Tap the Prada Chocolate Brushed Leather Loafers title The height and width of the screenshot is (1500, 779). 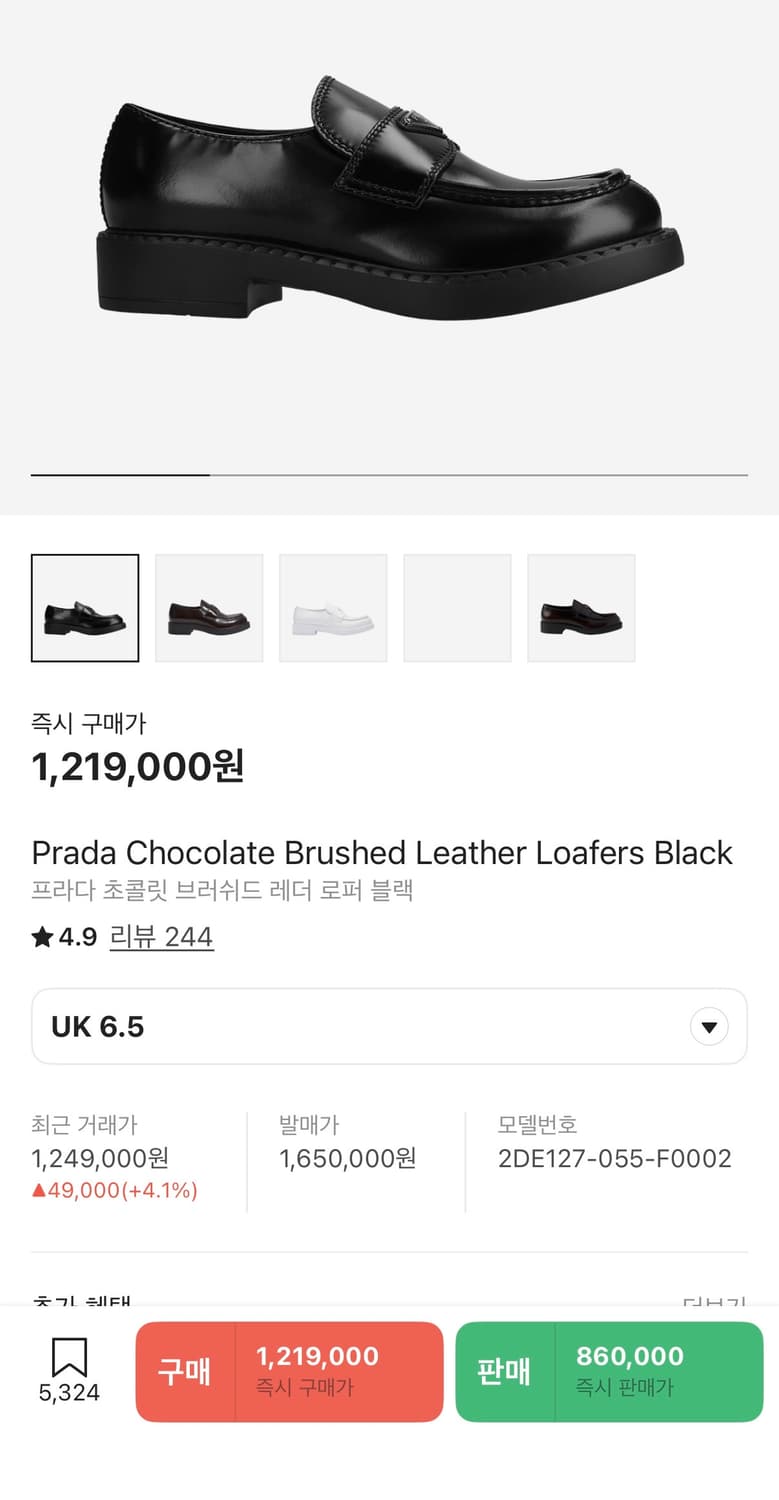pos(382,853)
